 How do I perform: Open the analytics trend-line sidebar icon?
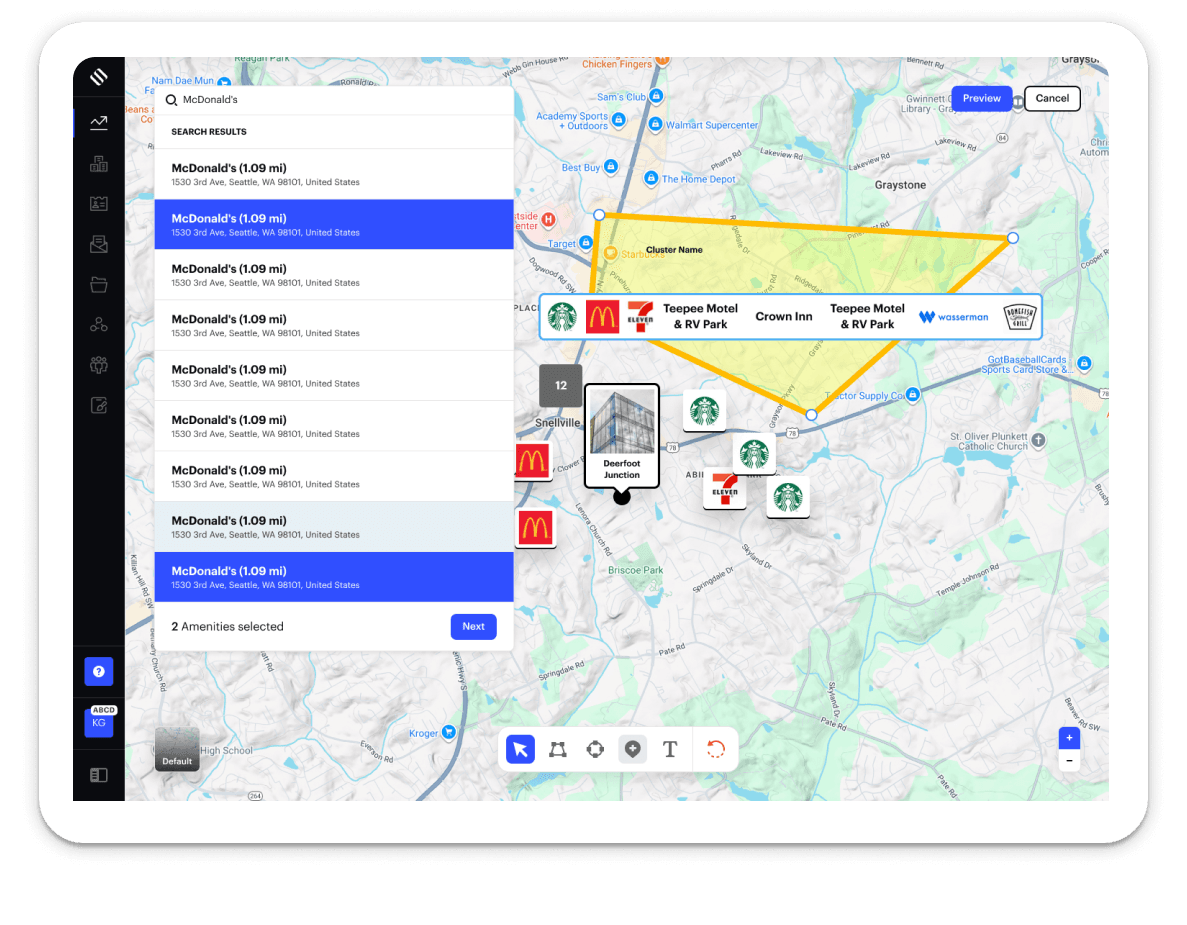98,123
